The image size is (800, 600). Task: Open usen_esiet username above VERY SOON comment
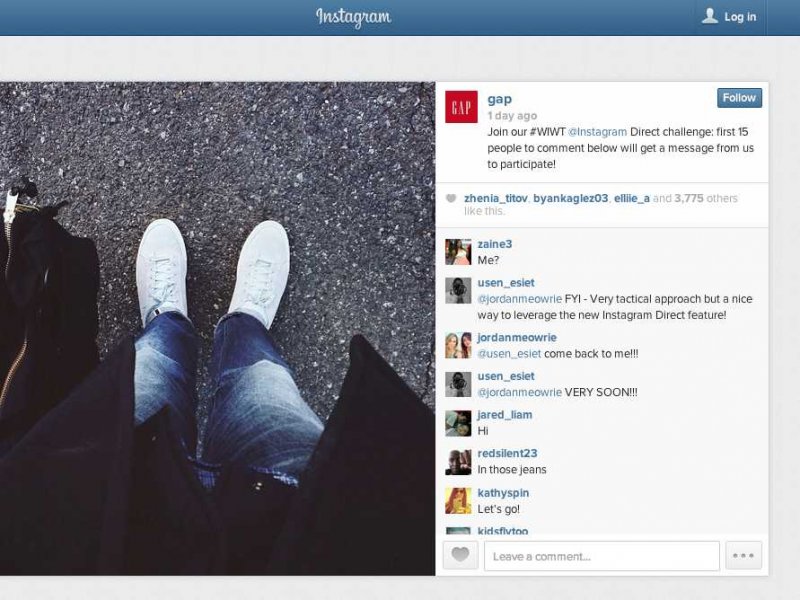click(x=506, y=376)
